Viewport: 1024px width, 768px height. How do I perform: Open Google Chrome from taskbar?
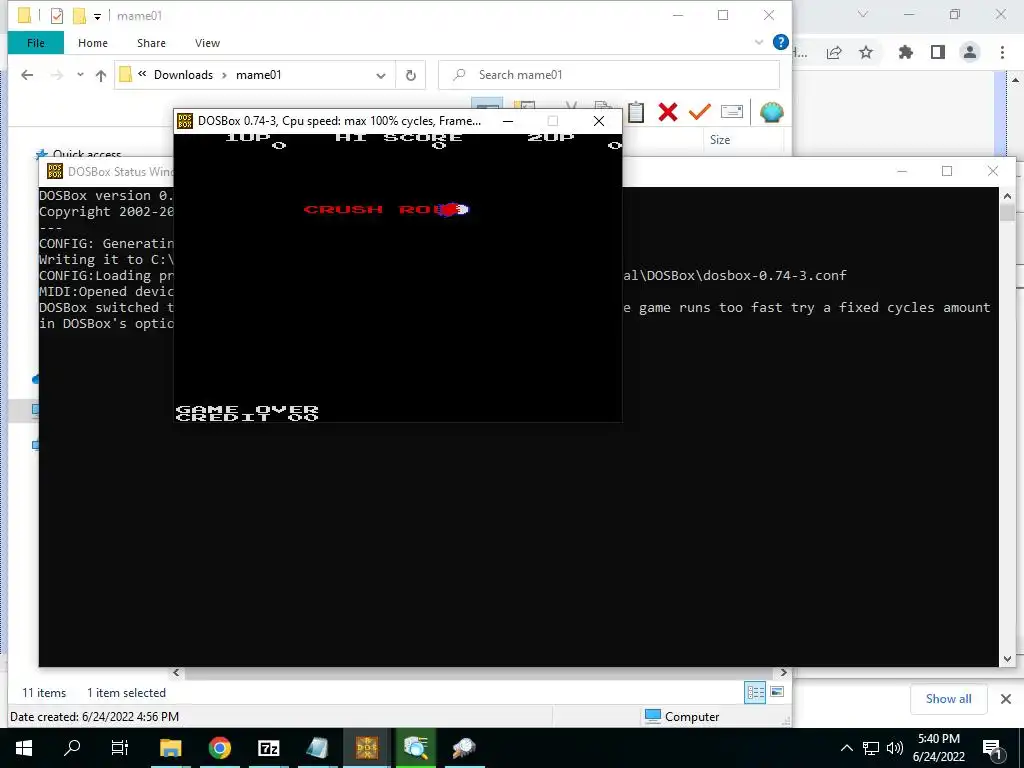(x=220, y=748)
